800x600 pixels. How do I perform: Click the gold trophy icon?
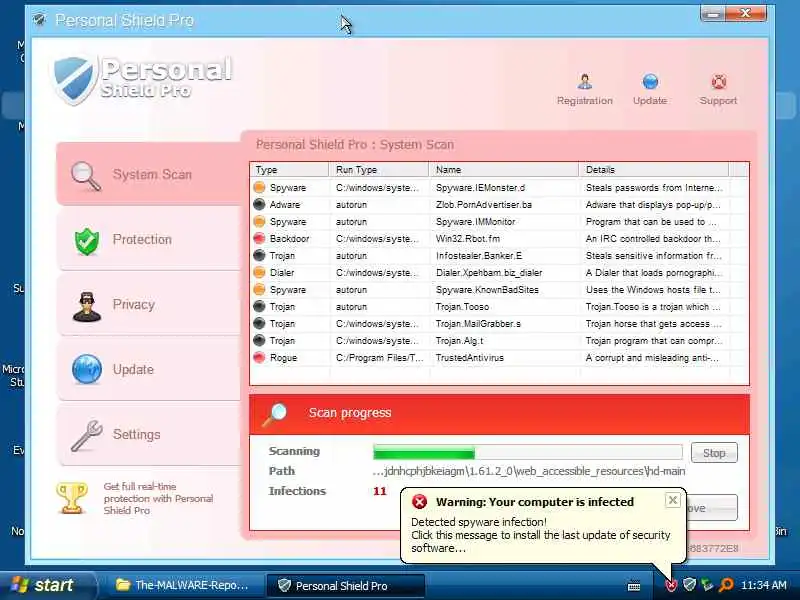coord(71,498)
